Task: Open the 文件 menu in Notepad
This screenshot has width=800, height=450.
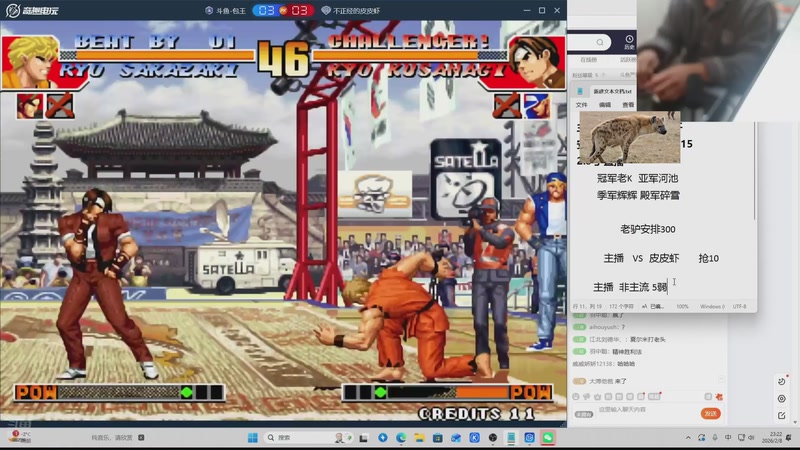Action: point(582,105)
